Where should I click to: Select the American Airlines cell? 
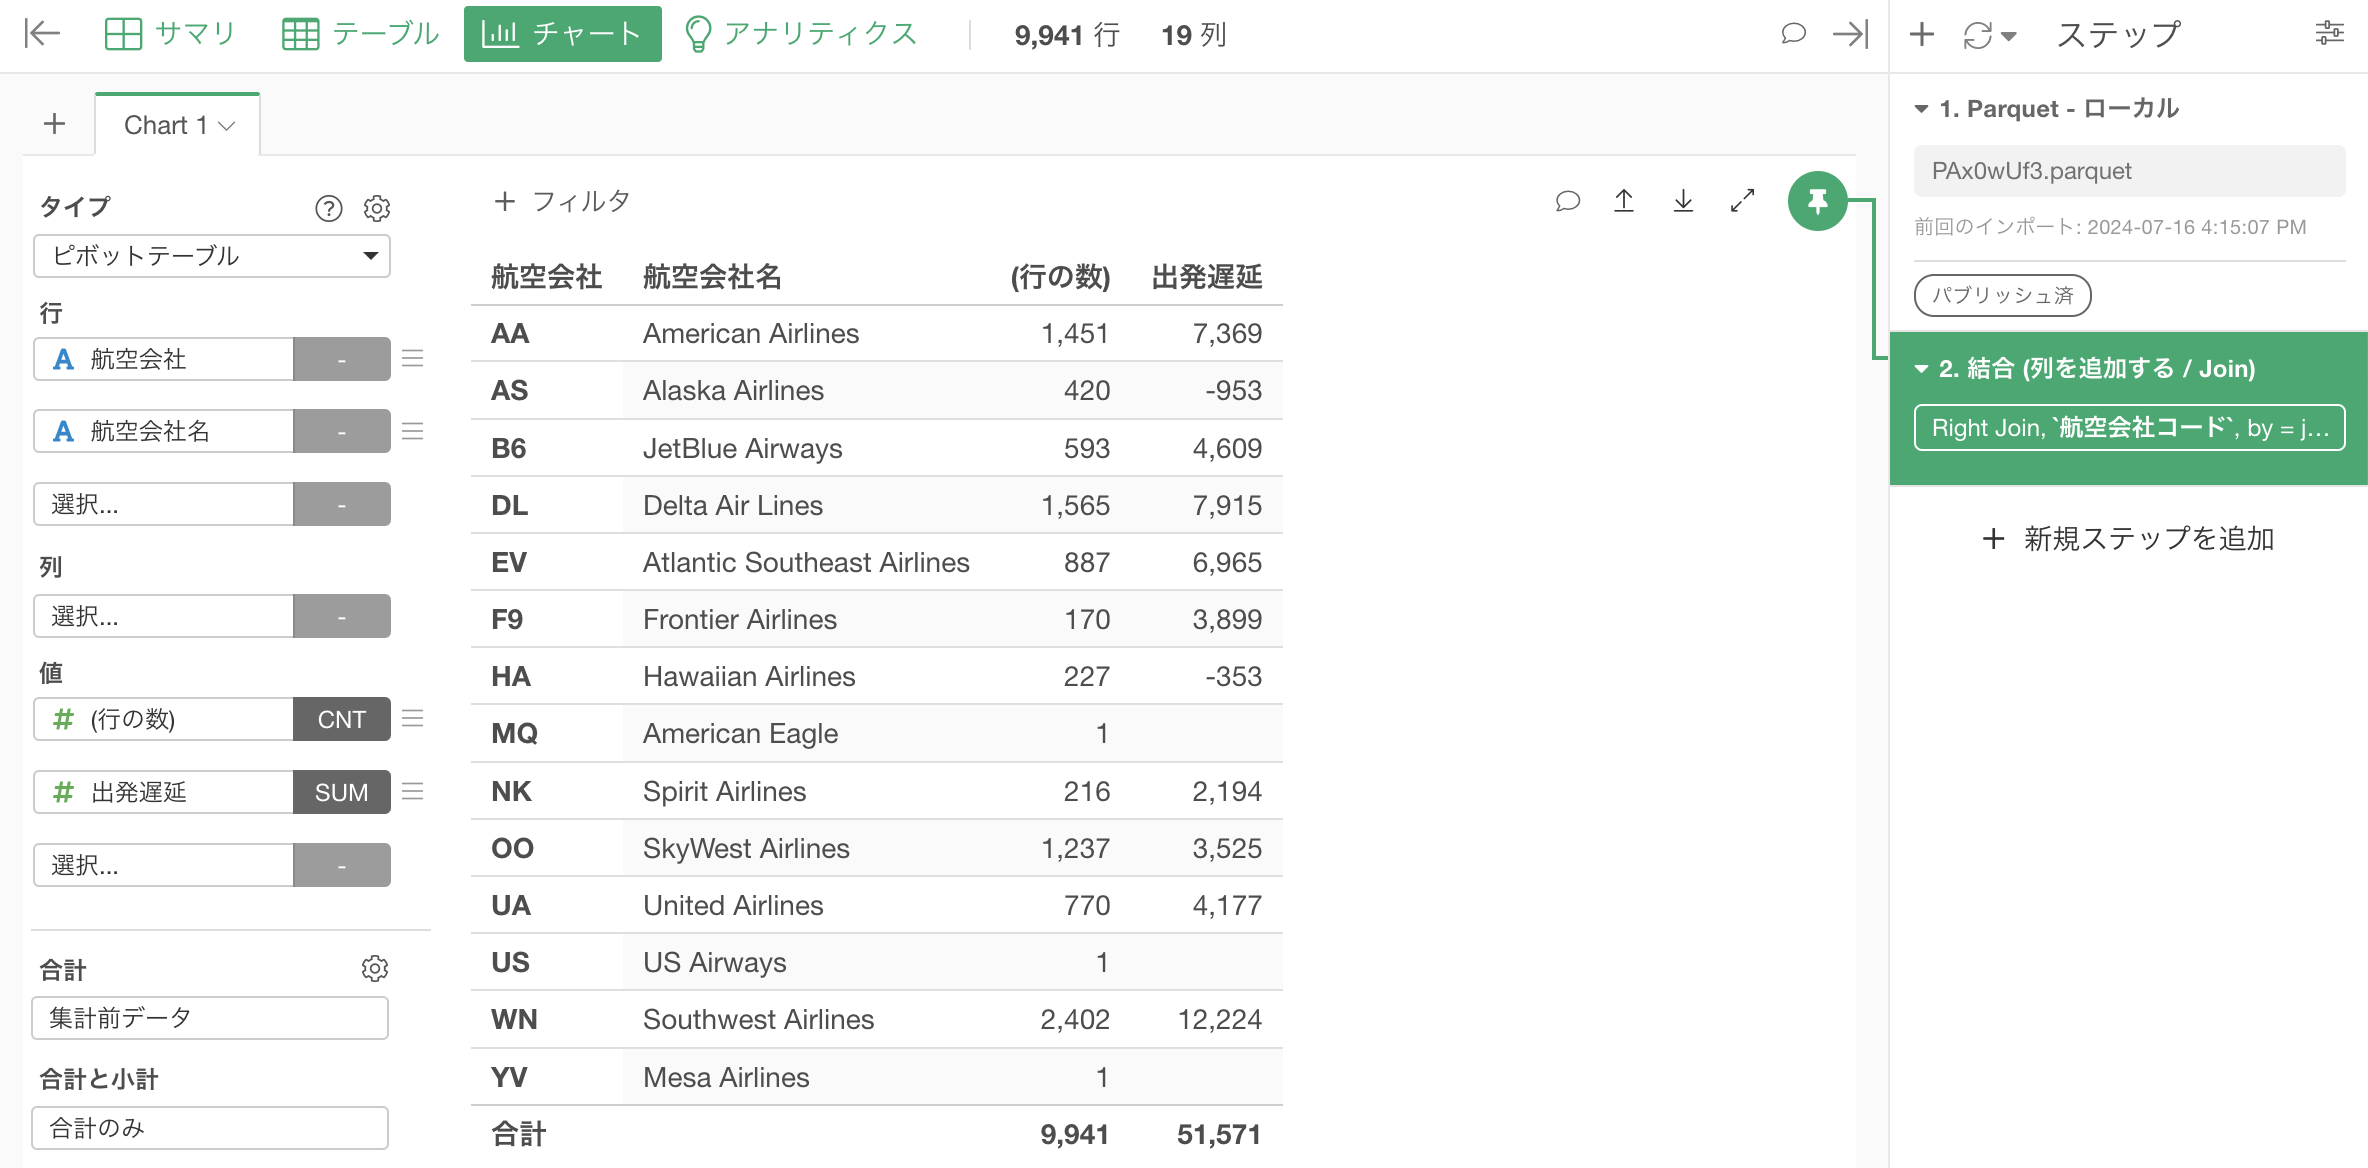(x=751, y=334)
